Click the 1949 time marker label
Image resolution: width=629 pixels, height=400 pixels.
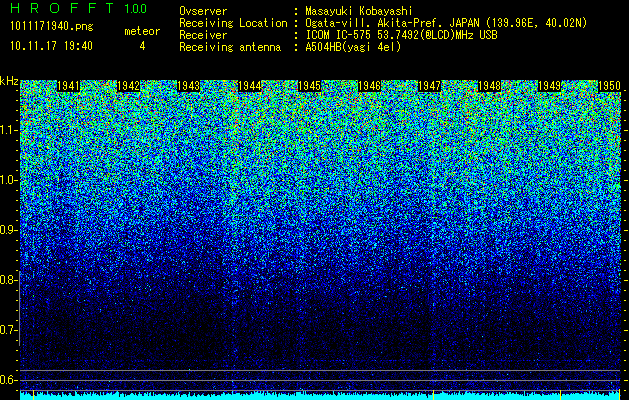[550, 86]
